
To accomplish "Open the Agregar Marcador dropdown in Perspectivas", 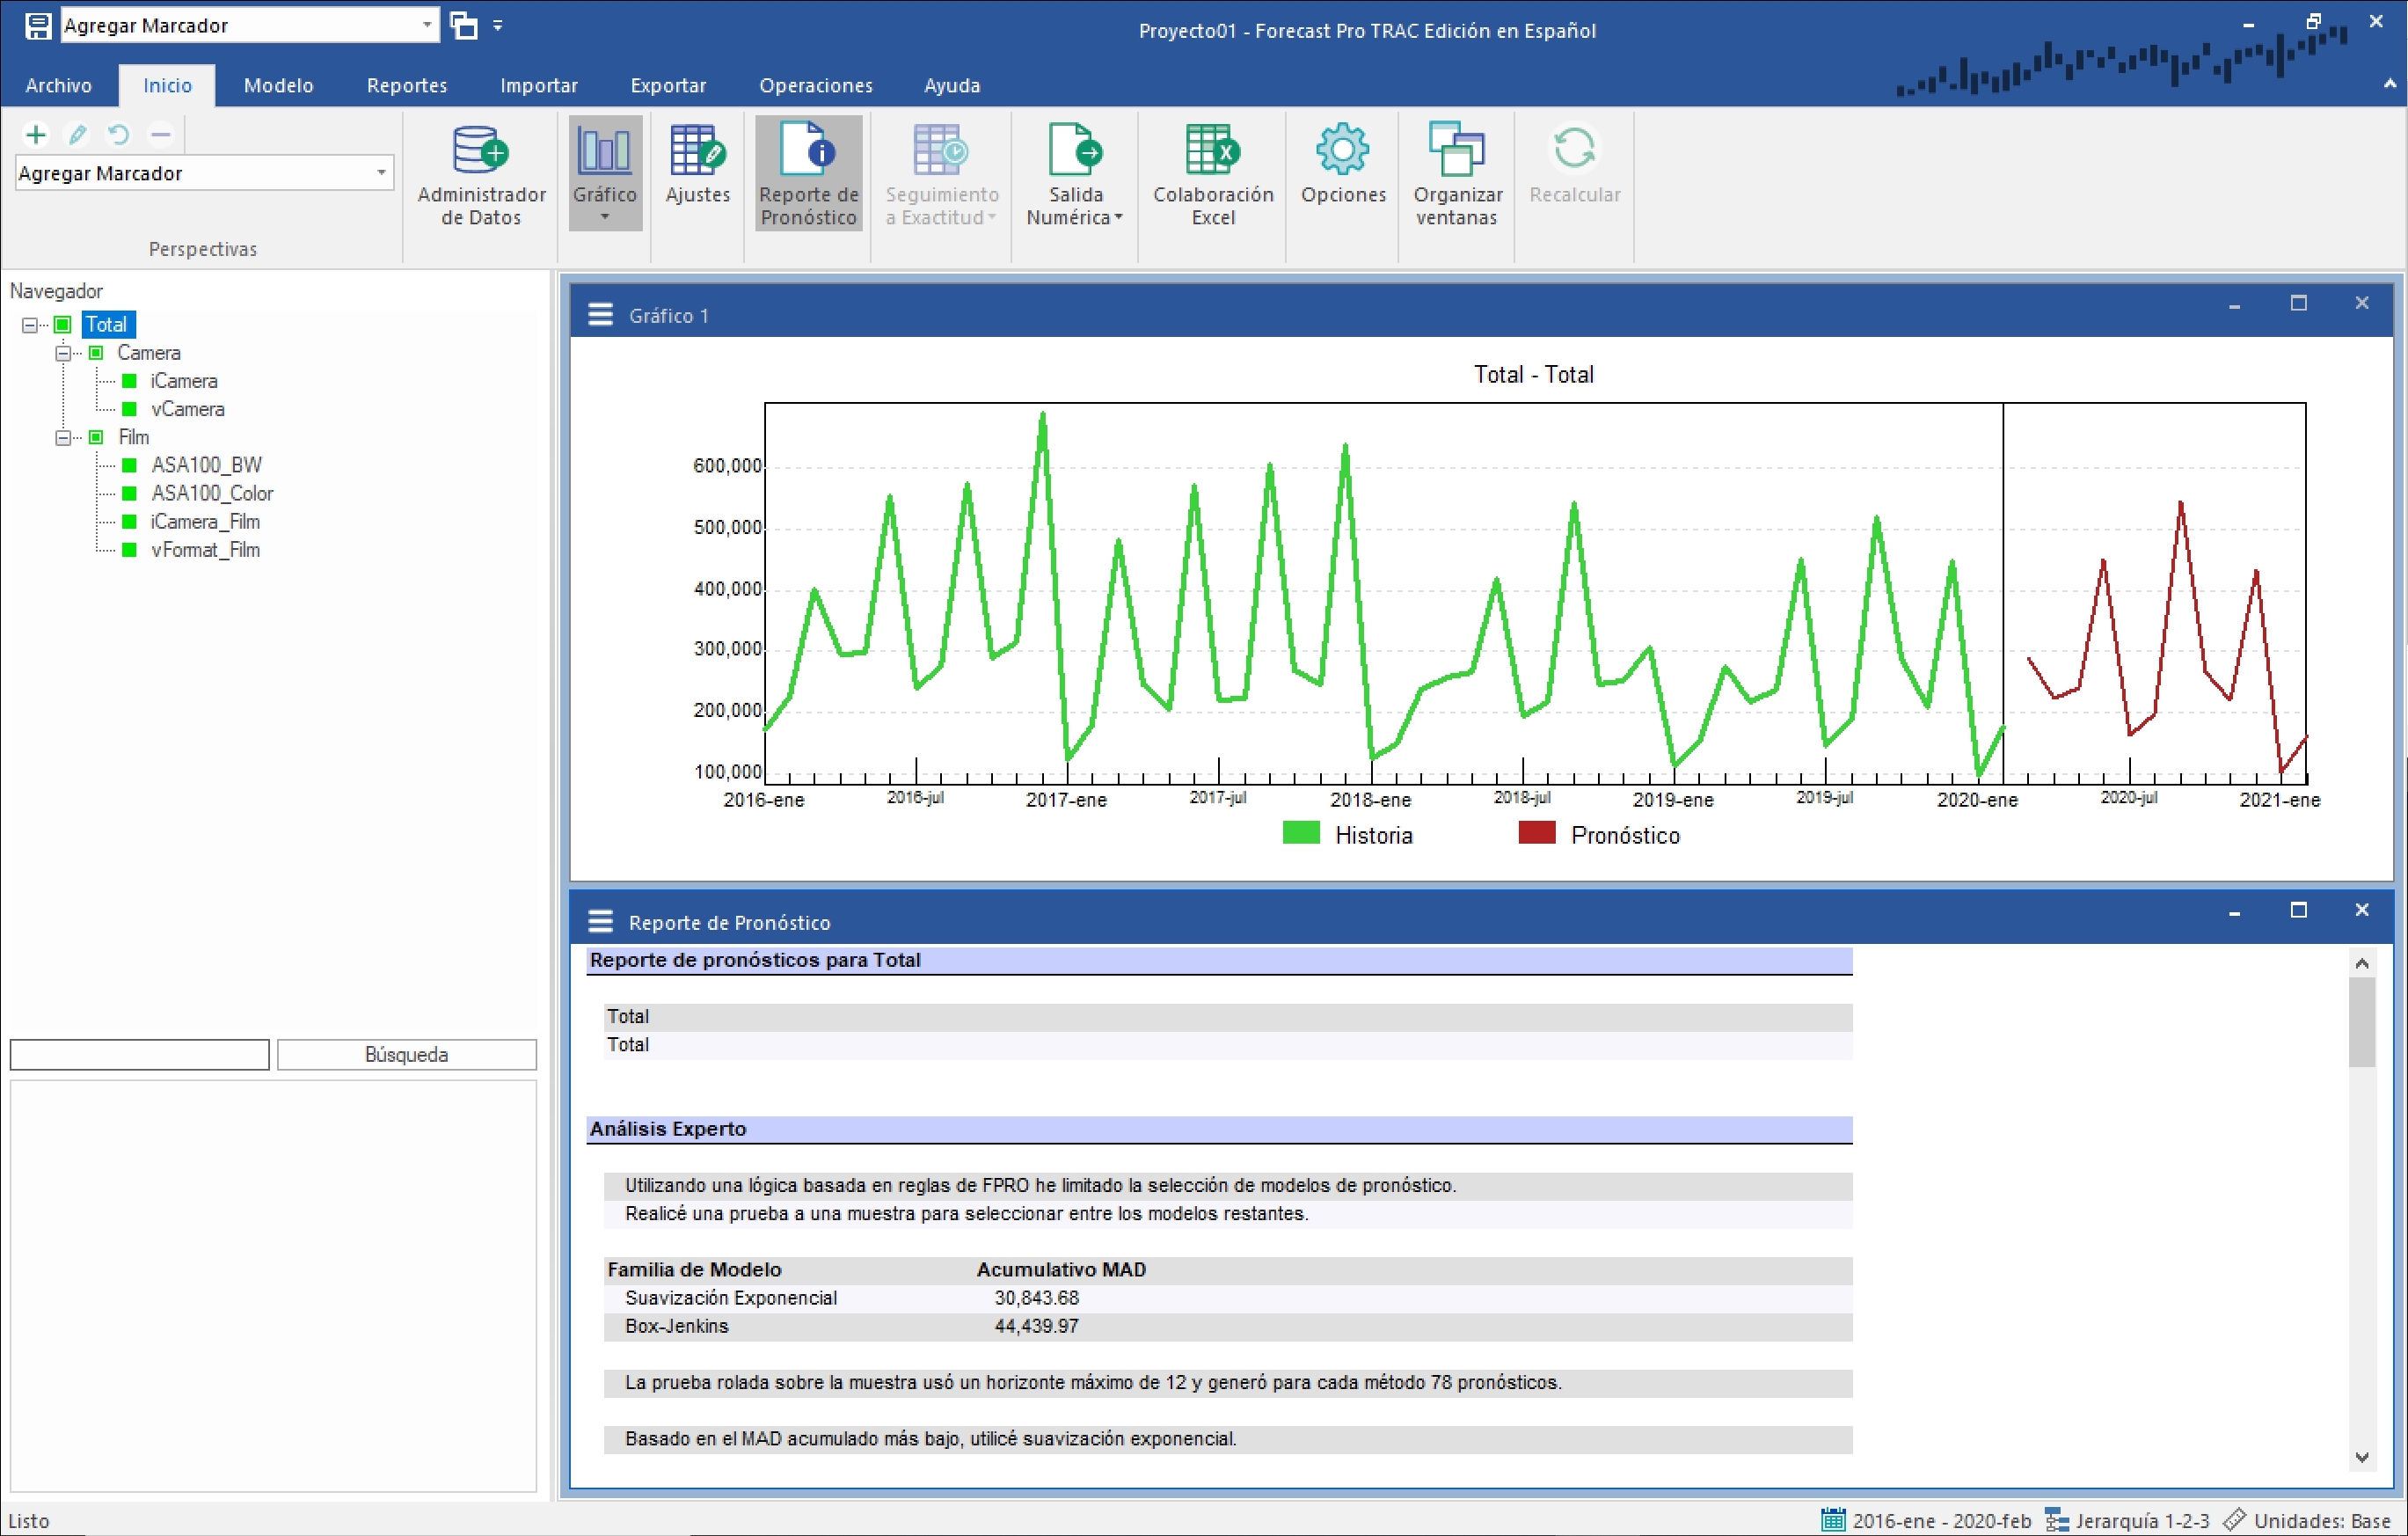I will (x=381, y=173).
